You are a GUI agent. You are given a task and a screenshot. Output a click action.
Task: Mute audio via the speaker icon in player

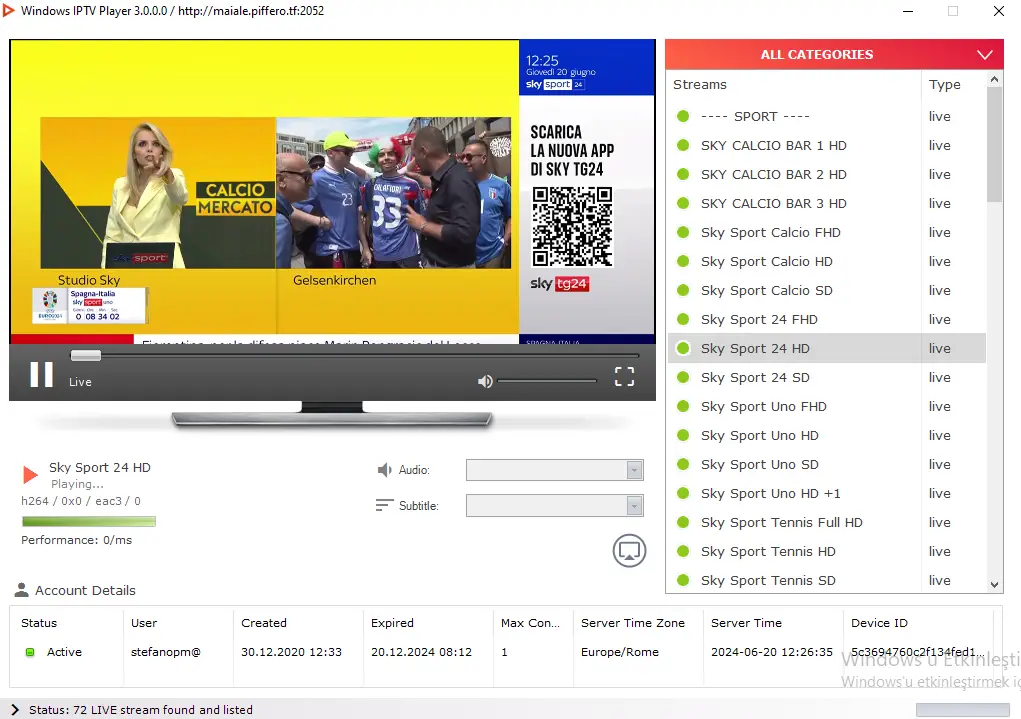[x=485, y=381]
